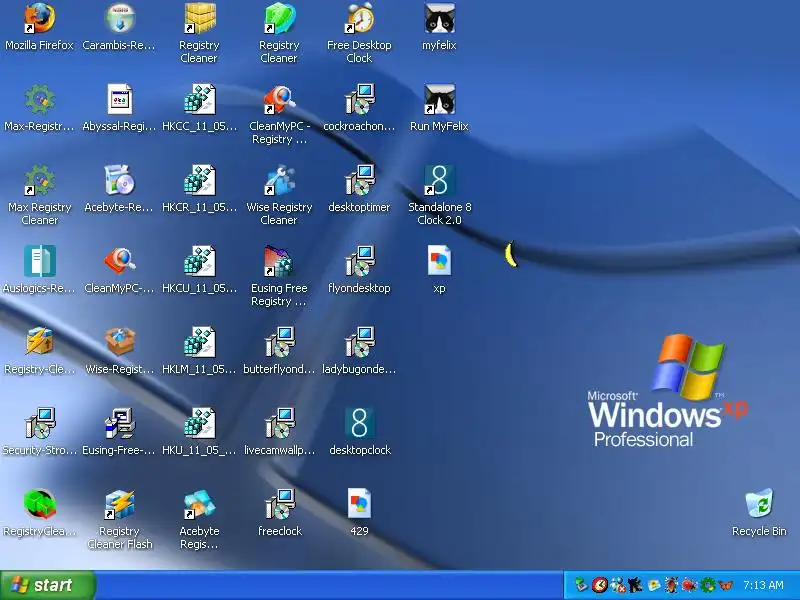Open the Registry Cleaner Flash shortcut

click(119, 504)
